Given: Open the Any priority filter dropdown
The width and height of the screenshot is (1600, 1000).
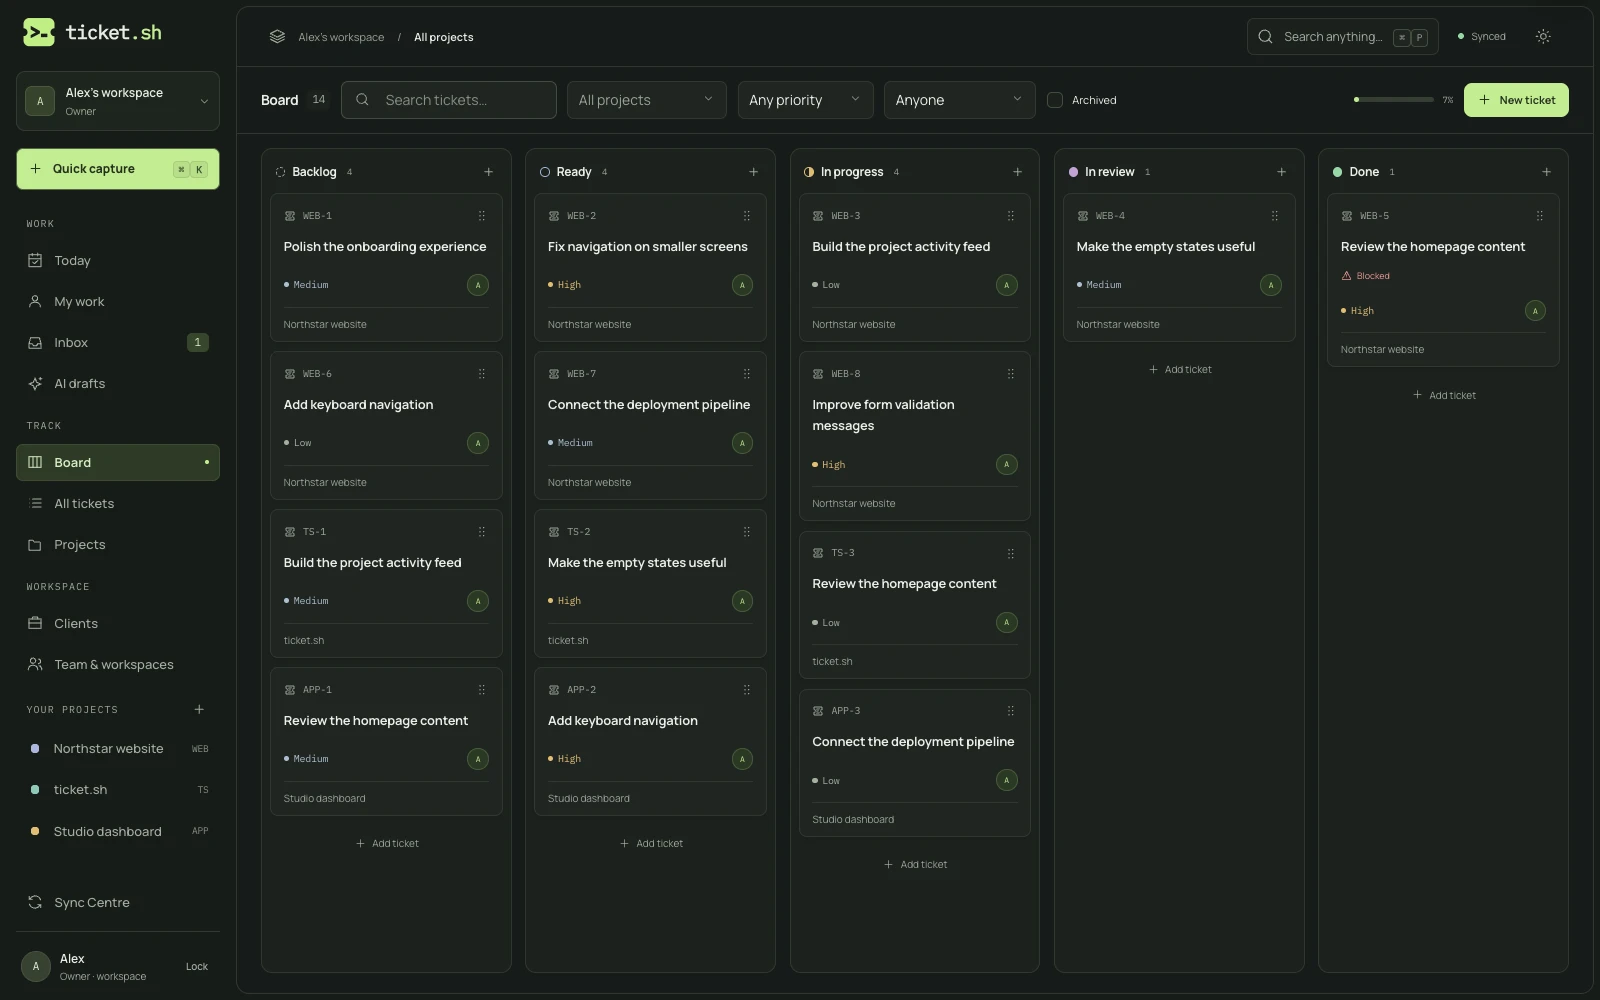Looking at the screenshot, I should [x=806, y=100].
